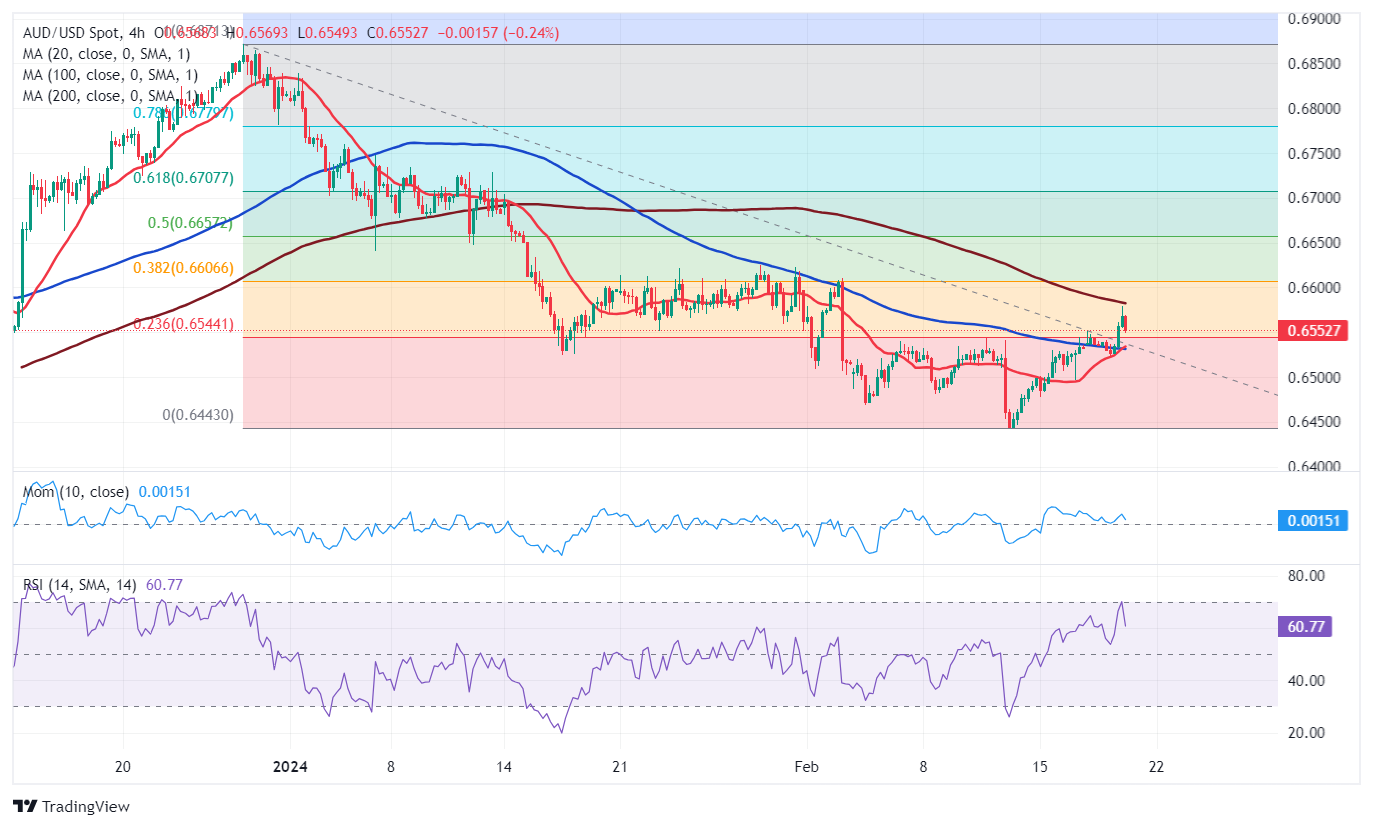The height and width of the screenshot is (828, 1373).
Task: Click the 15 date label on time axis
Action: click(x=1040, y=768)
